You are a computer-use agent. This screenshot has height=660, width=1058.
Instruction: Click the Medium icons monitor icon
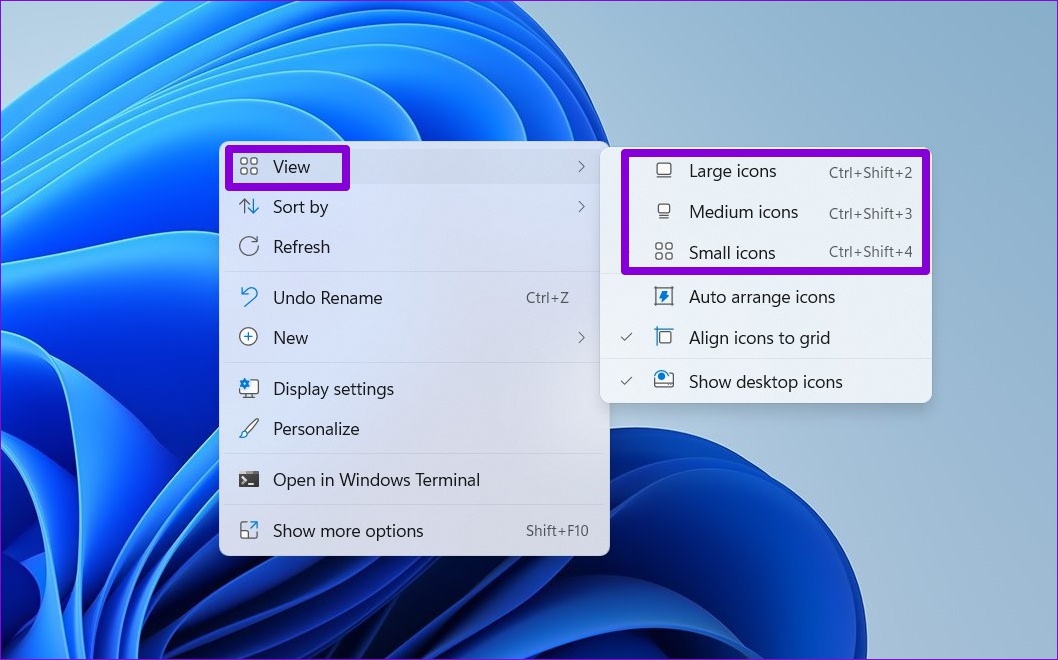(x=664, y=212)
